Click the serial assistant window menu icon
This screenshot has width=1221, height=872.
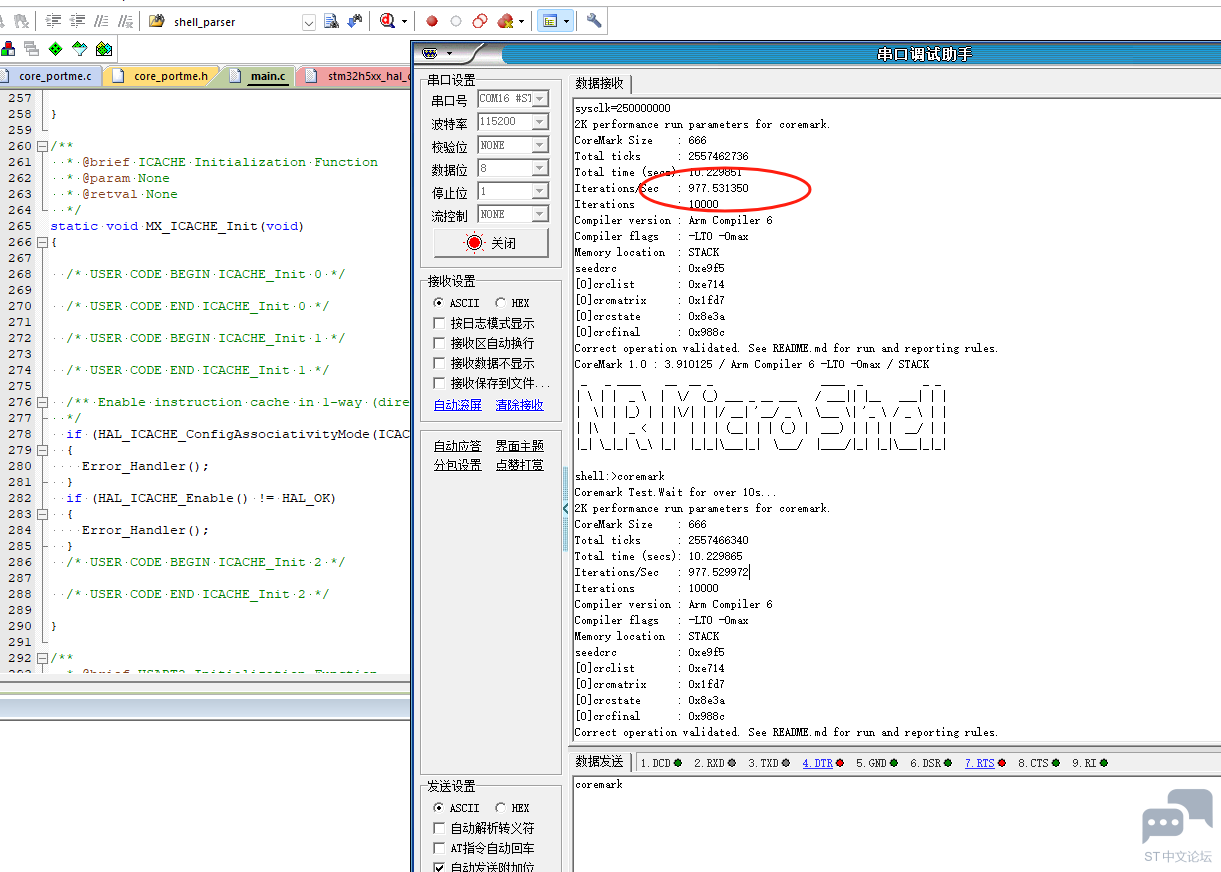(x=431, y=53)
